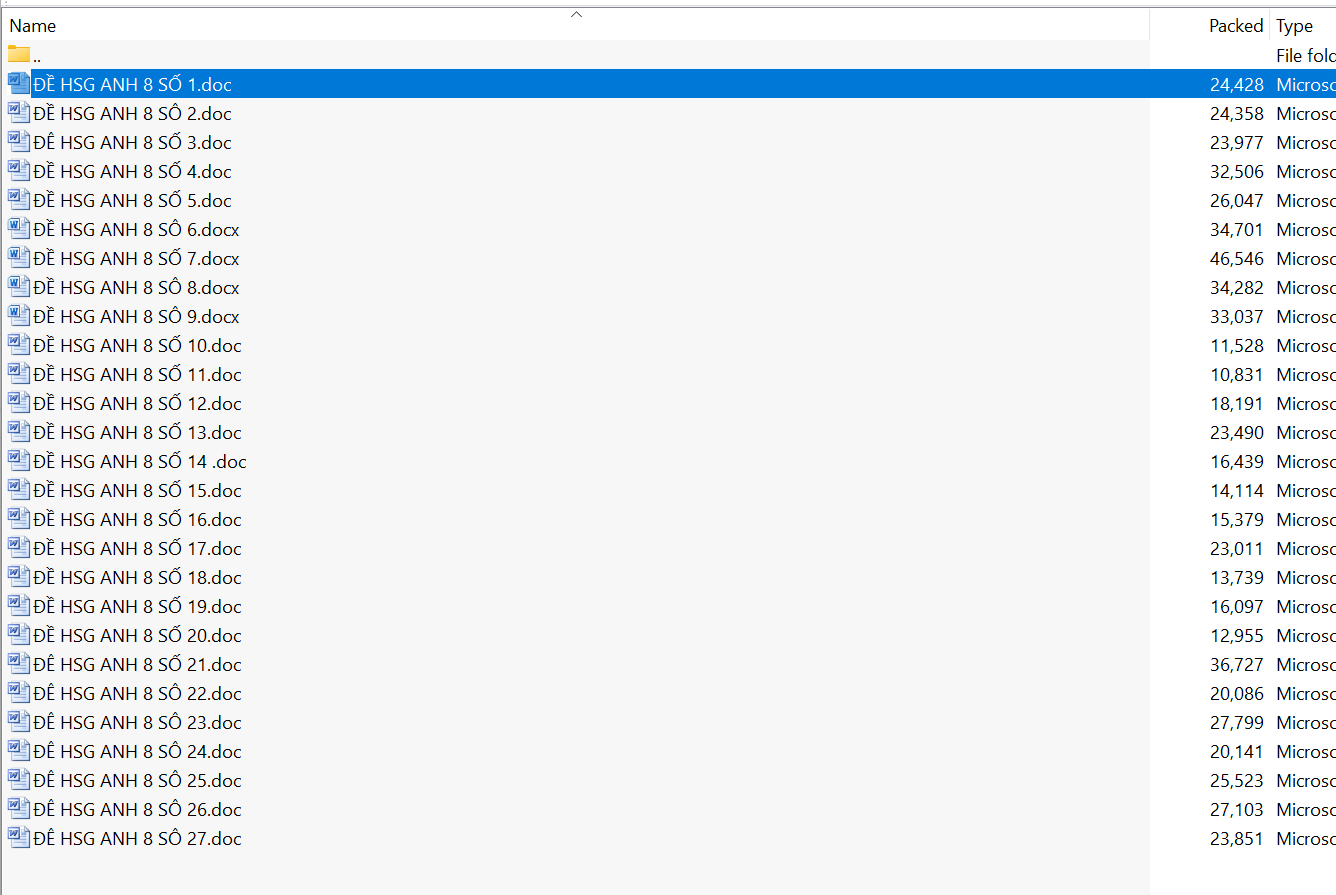Click the Word icon of SỐ 7.docx
The height and width of the screenshot is (895, 1336).
[x=19, y=258]
